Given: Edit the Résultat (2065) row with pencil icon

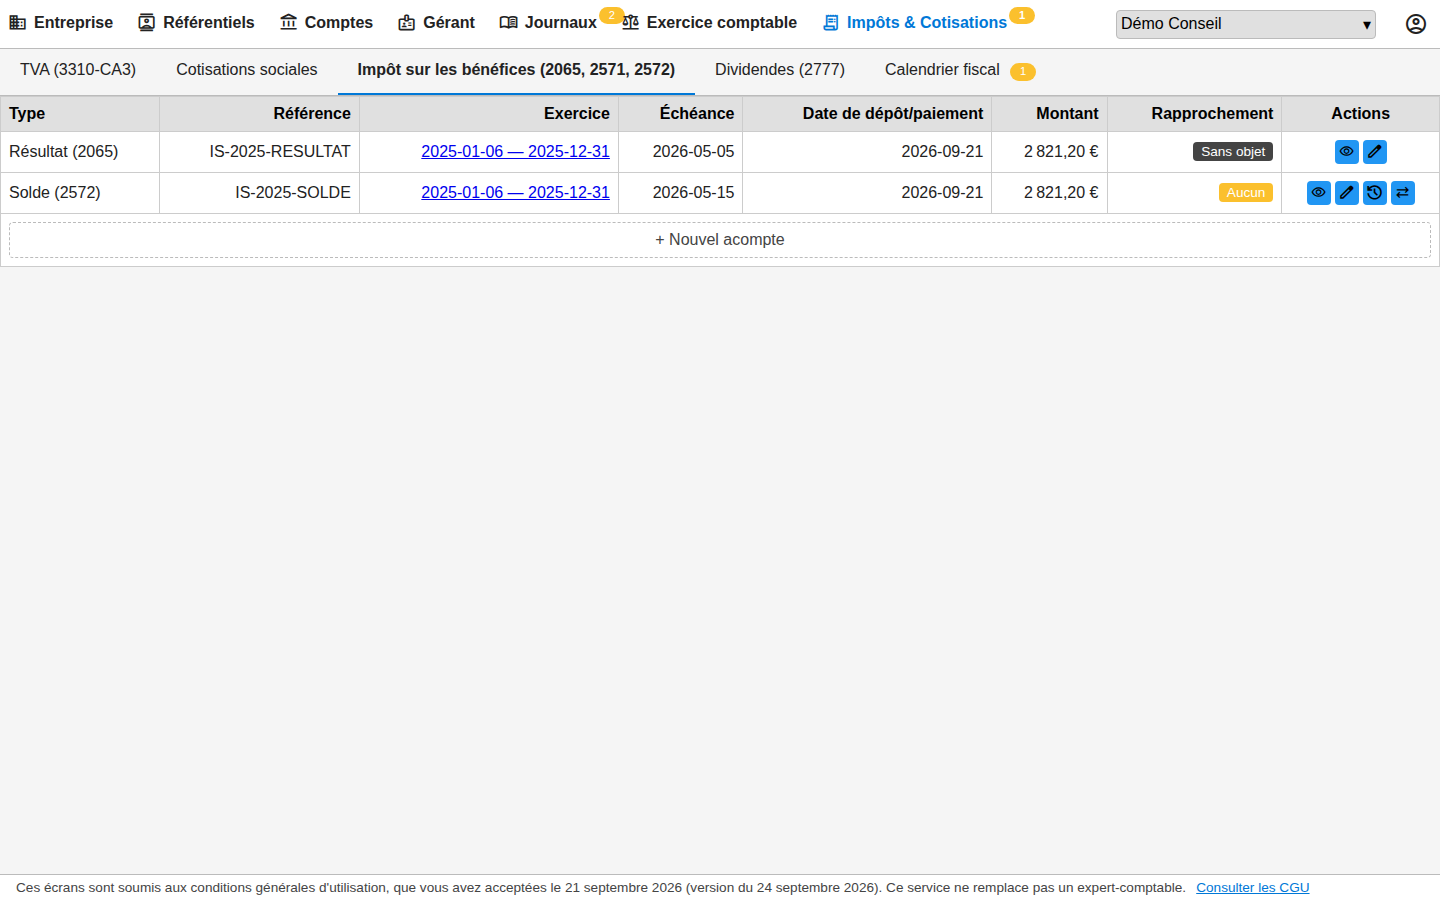Looking at the screenshot, I should [1375, 152].
